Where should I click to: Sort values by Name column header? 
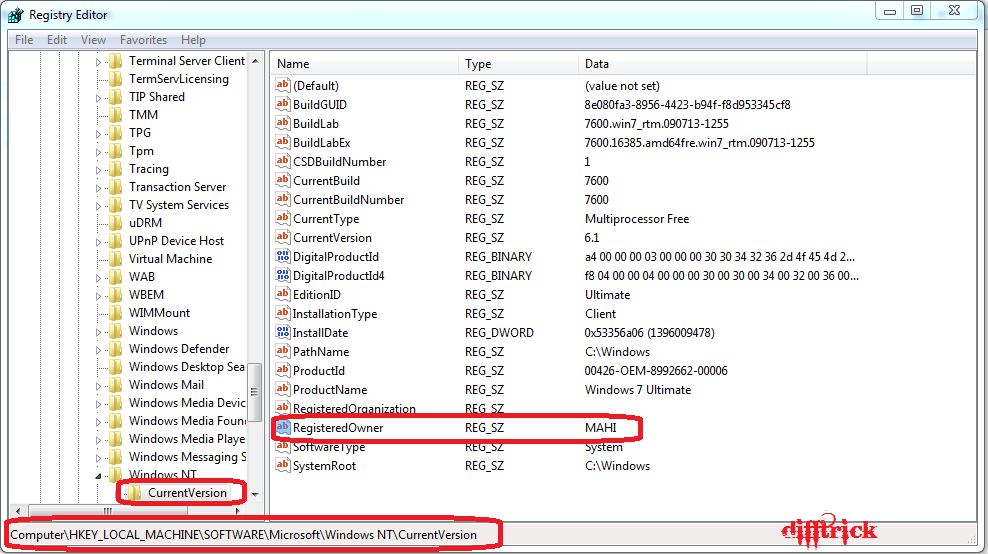[x=365, y=64]
